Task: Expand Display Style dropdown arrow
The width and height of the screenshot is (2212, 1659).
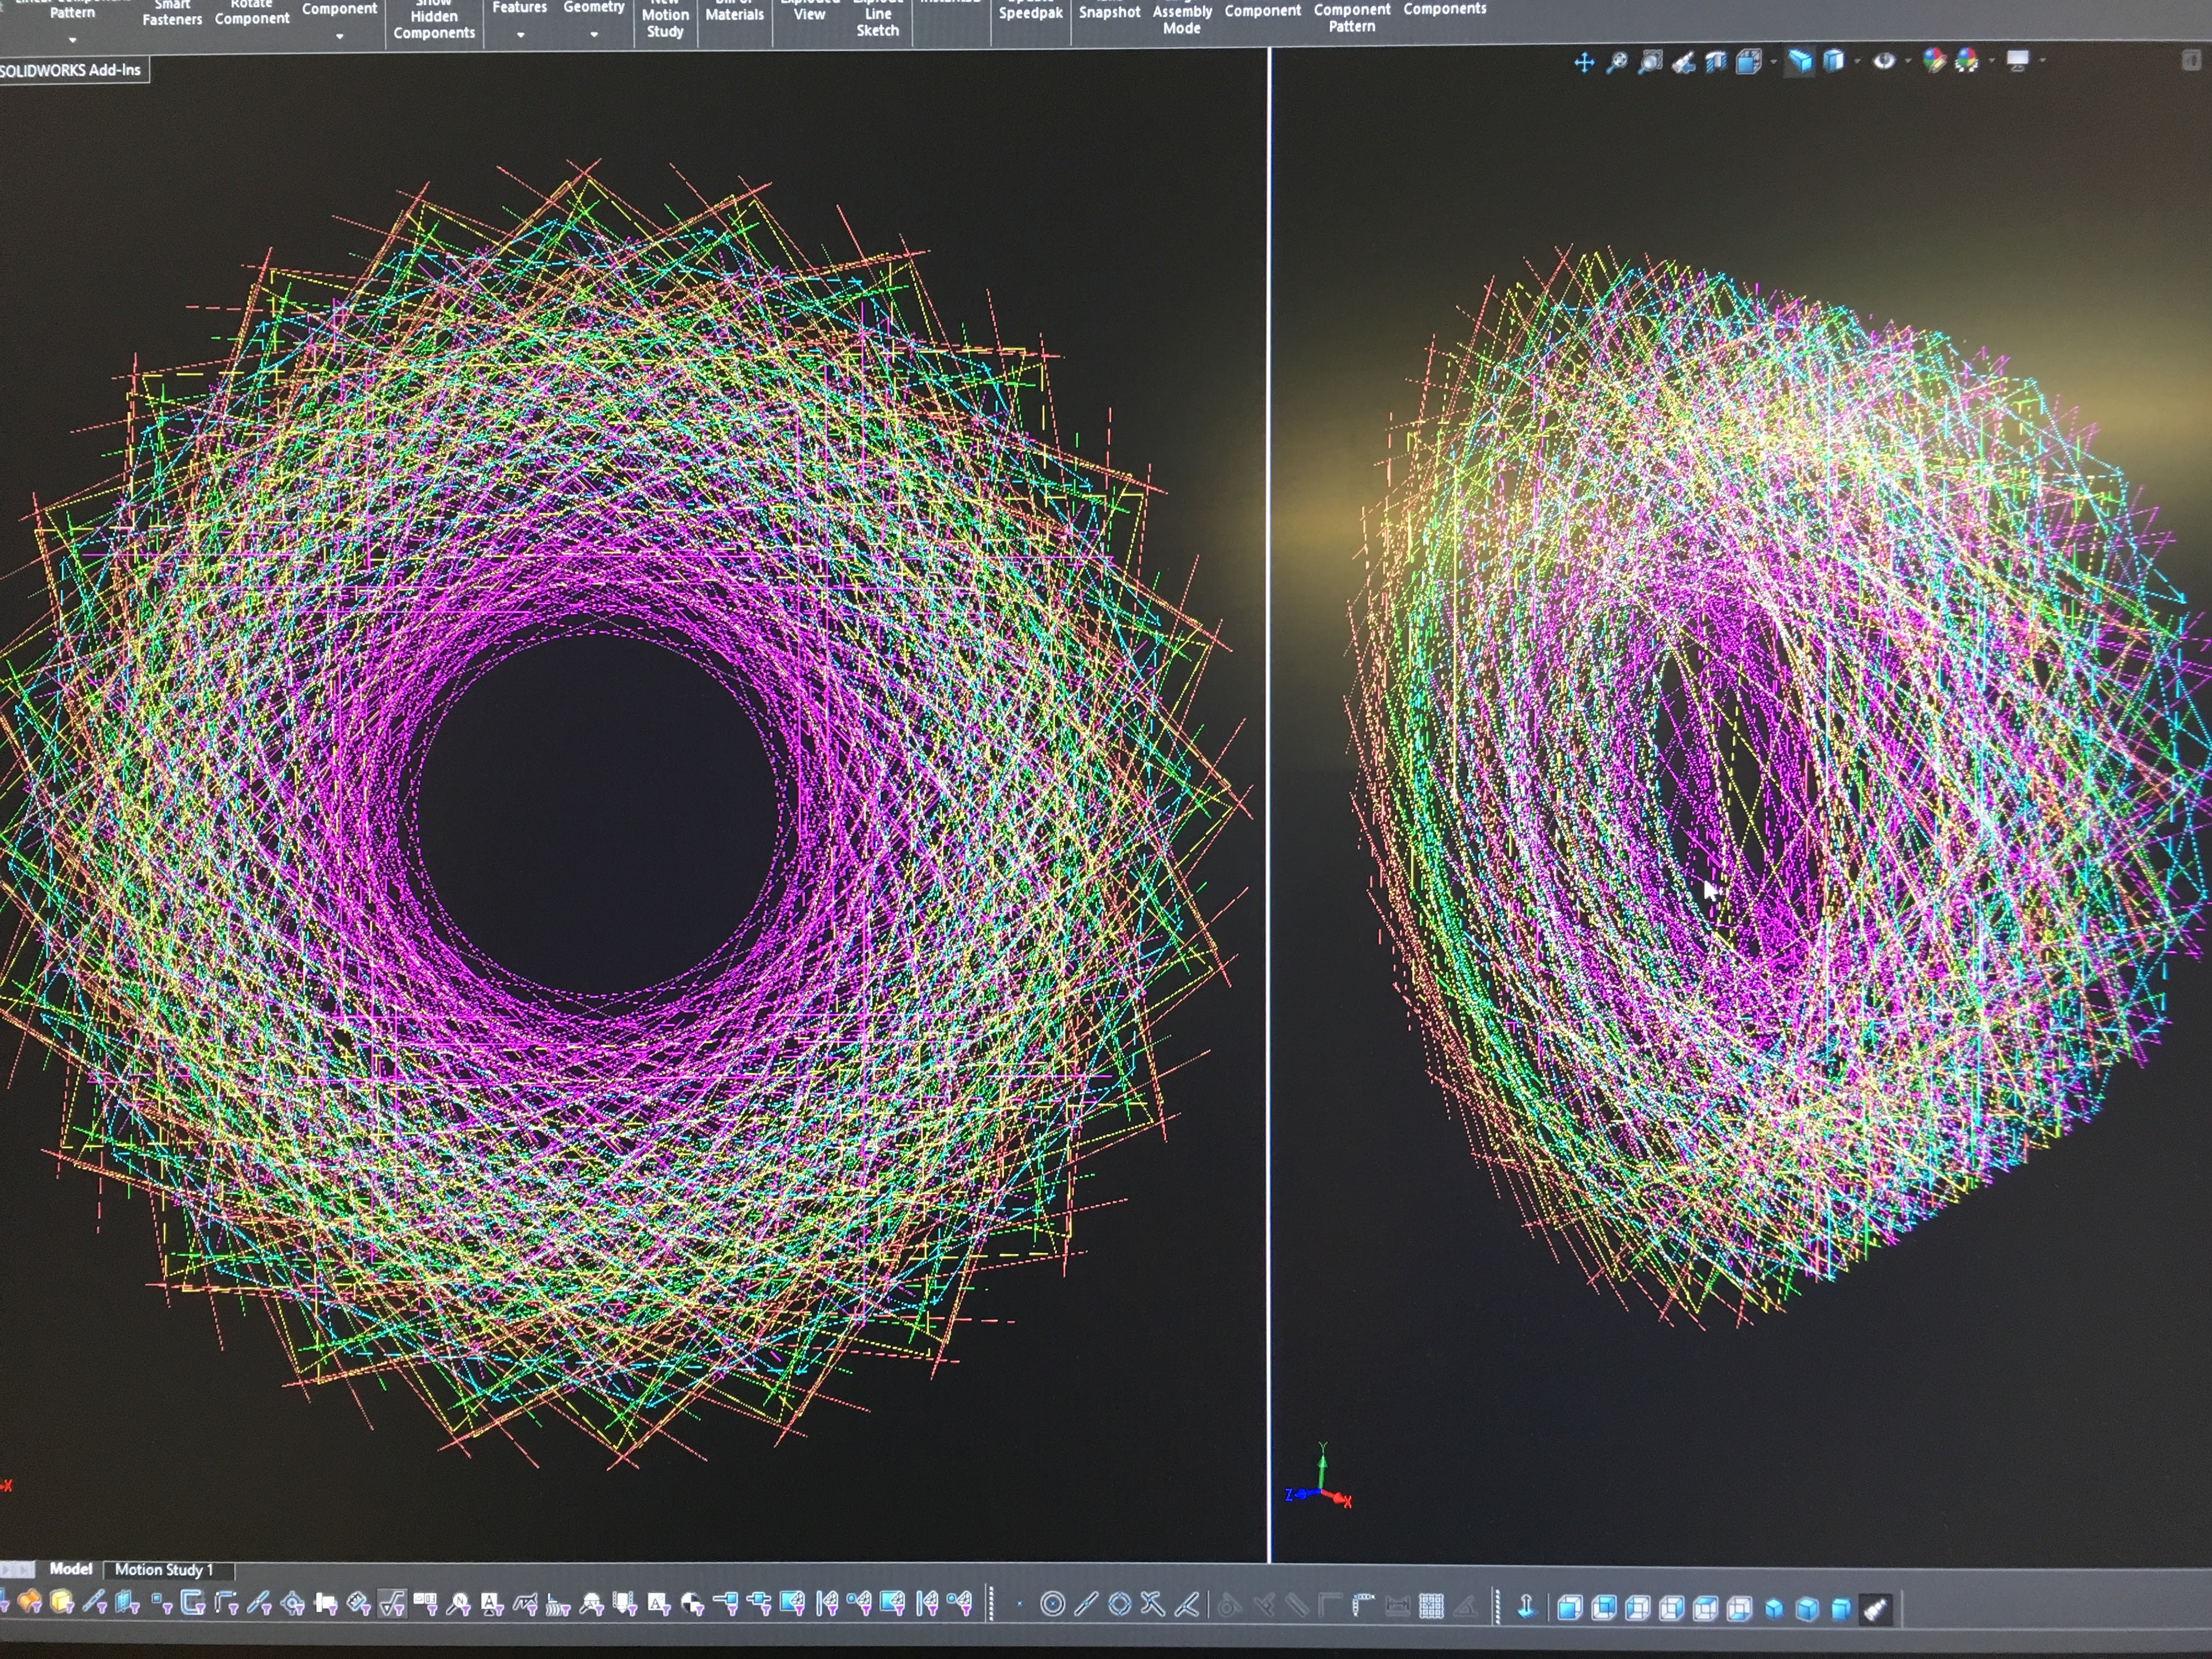Action: point(1858,61)
